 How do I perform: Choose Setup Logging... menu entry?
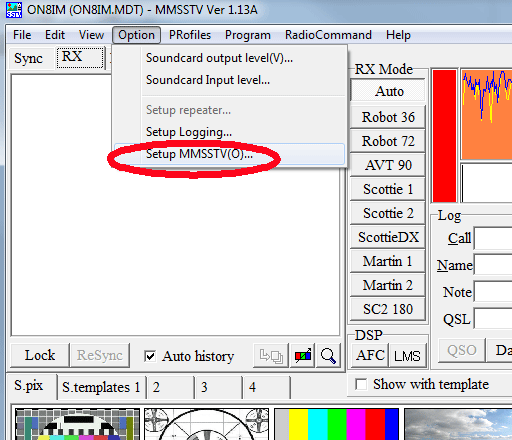(x=229, y=132)
